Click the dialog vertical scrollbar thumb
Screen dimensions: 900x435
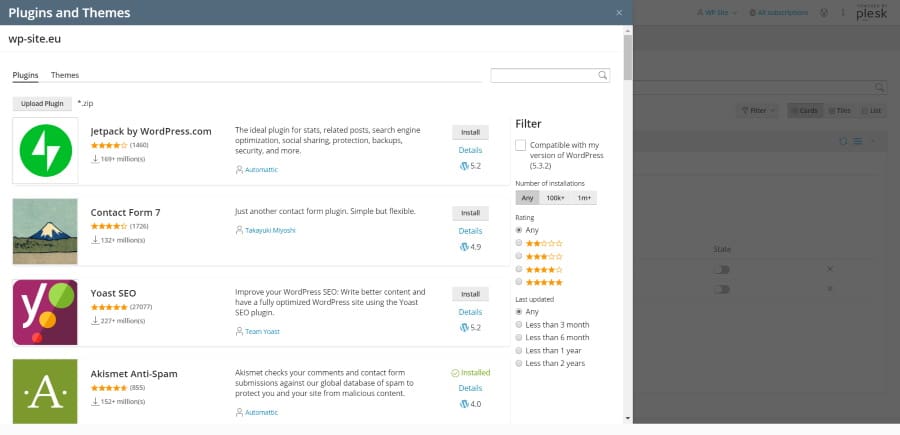628,57
